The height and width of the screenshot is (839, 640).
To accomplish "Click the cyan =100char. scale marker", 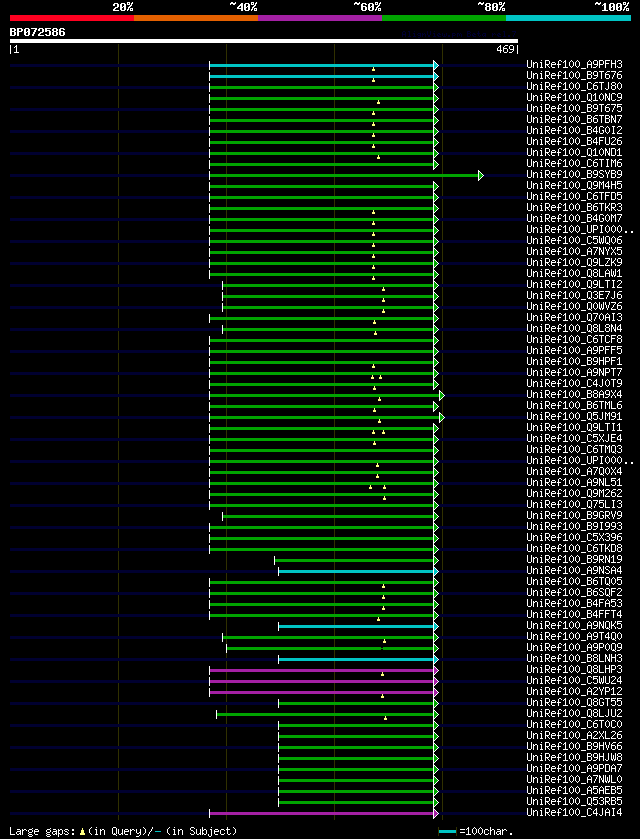I will point(447,832).
